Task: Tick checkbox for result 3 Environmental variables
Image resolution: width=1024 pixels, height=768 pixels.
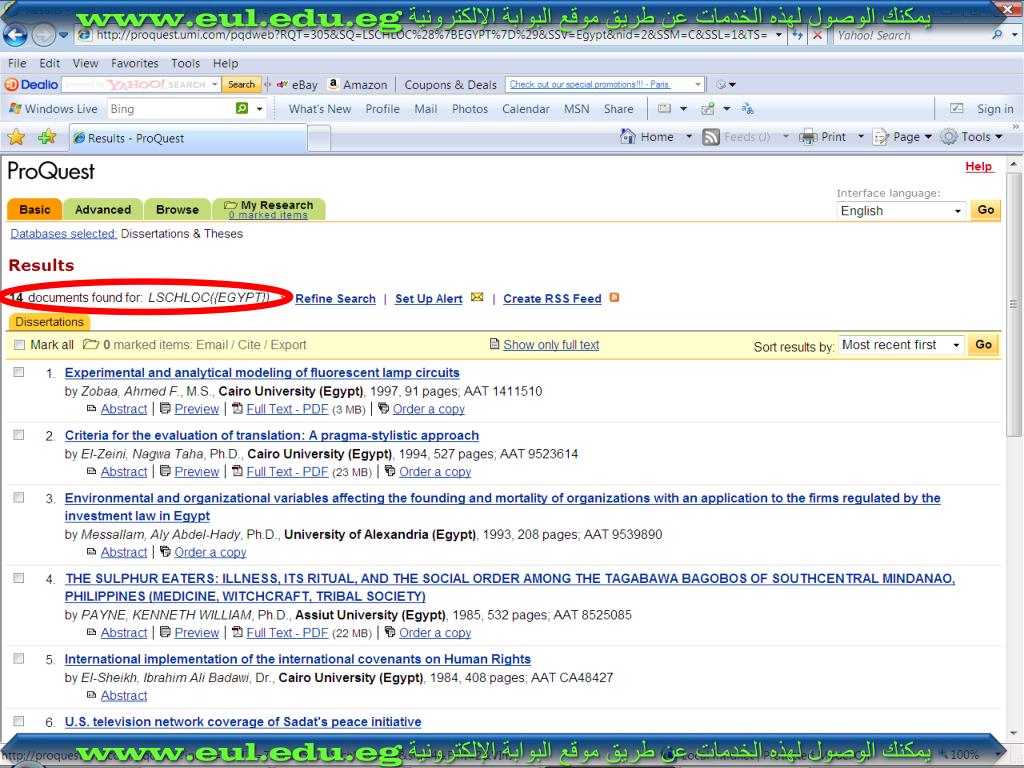Action: tap(19, 498)
